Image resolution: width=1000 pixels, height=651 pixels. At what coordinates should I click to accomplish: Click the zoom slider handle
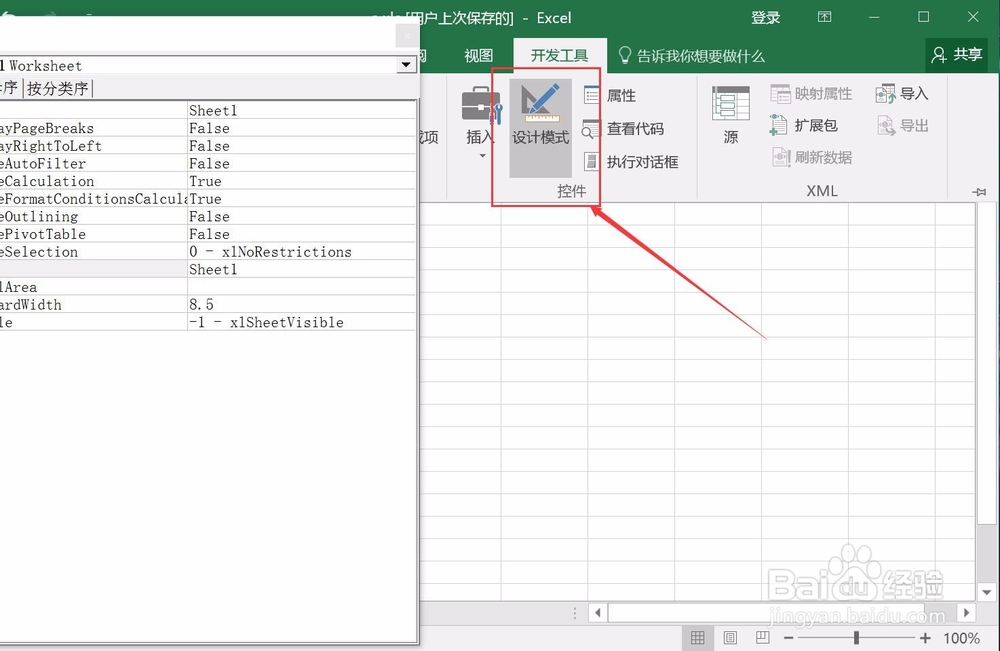pos(857,638)
